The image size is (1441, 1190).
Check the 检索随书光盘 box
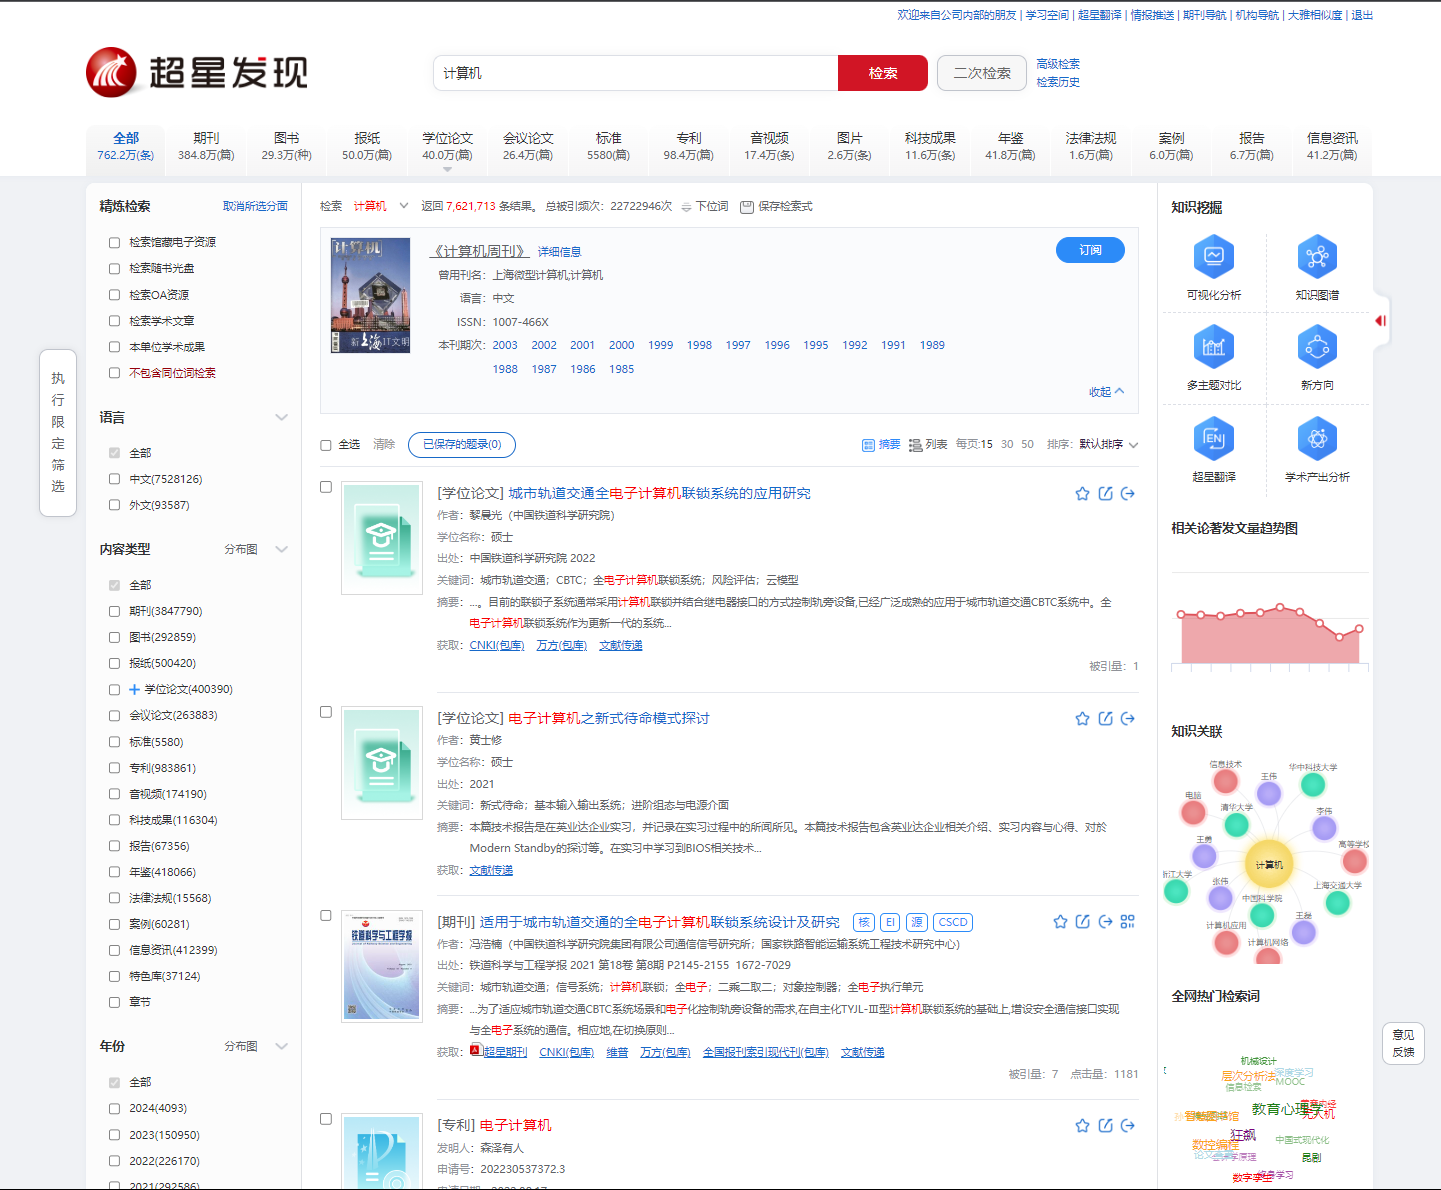tap(114, 269)
